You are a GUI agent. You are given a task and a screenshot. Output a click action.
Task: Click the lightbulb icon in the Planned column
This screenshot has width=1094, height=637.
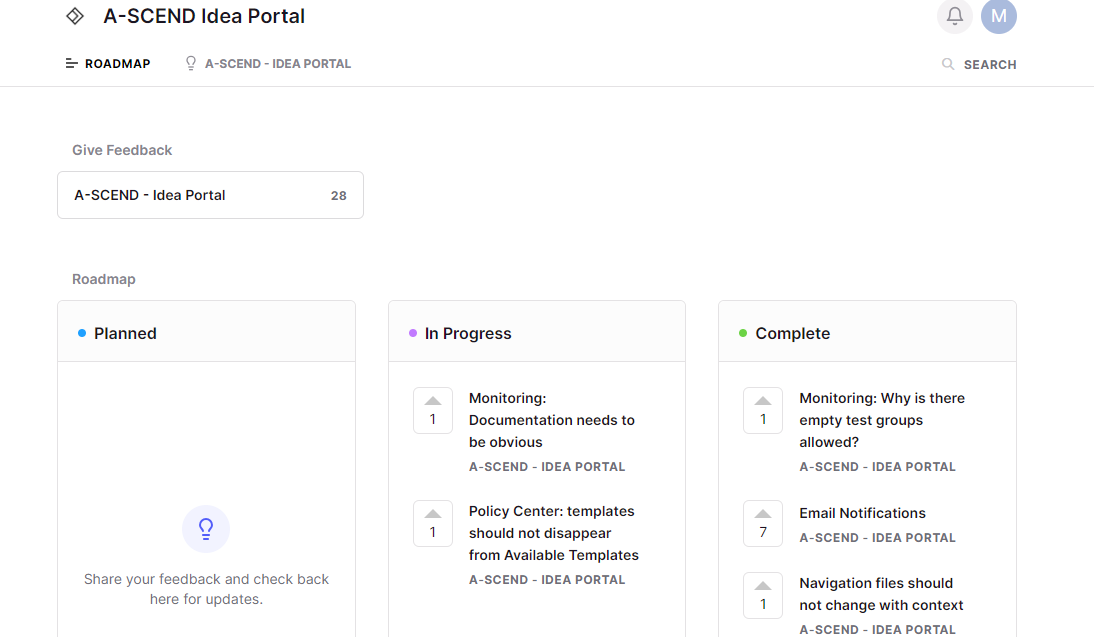(x=206, y=529)
